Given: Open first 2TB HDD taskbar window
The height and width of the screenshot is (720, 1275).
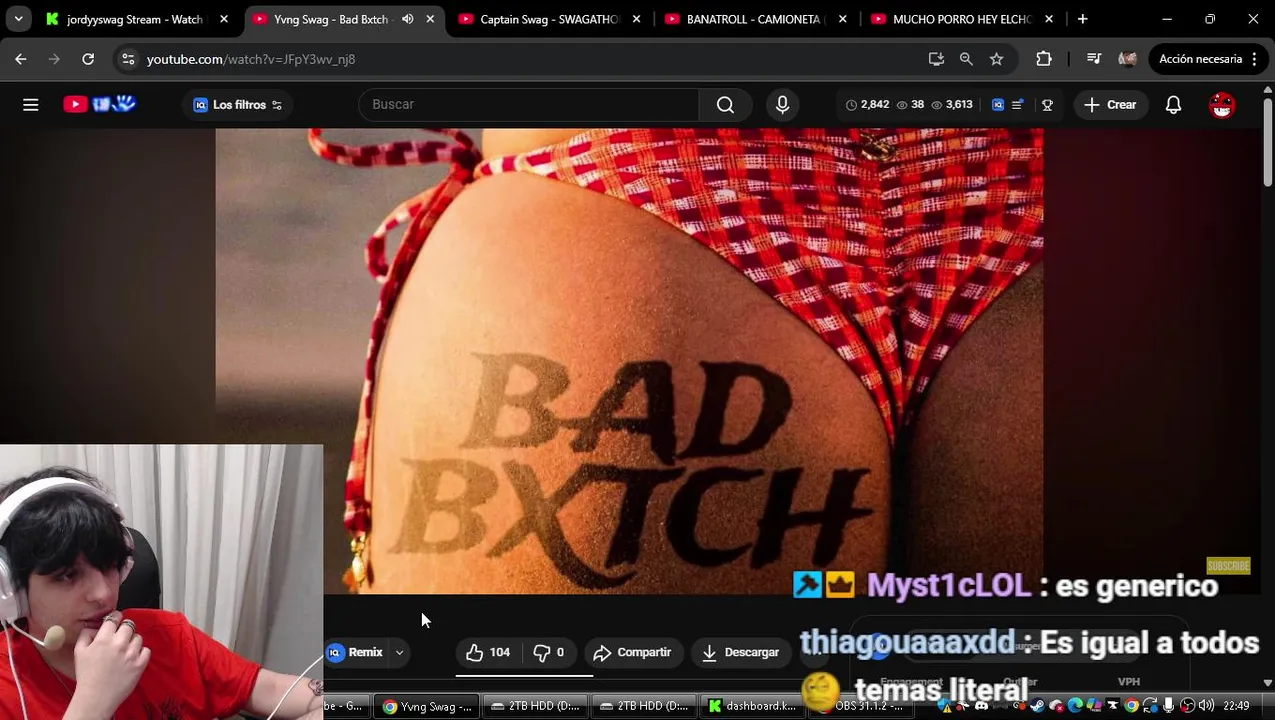Looking at the screenshot, I should tap(535, 706).
